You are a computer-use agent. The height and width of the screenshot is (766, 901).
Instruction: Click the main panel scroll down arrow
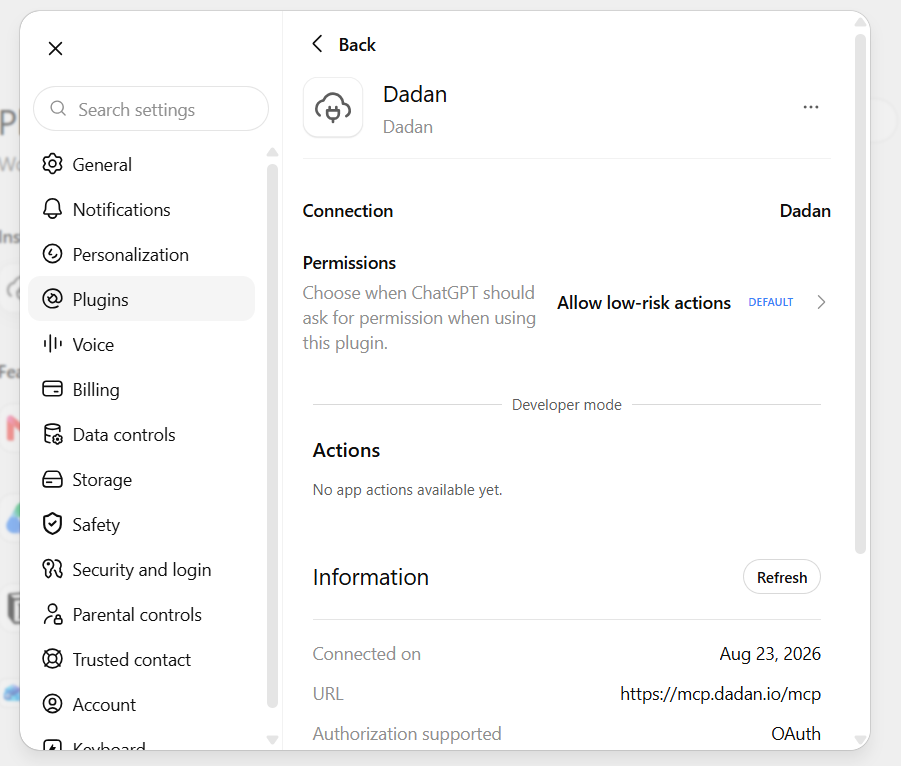coord(860,740)
